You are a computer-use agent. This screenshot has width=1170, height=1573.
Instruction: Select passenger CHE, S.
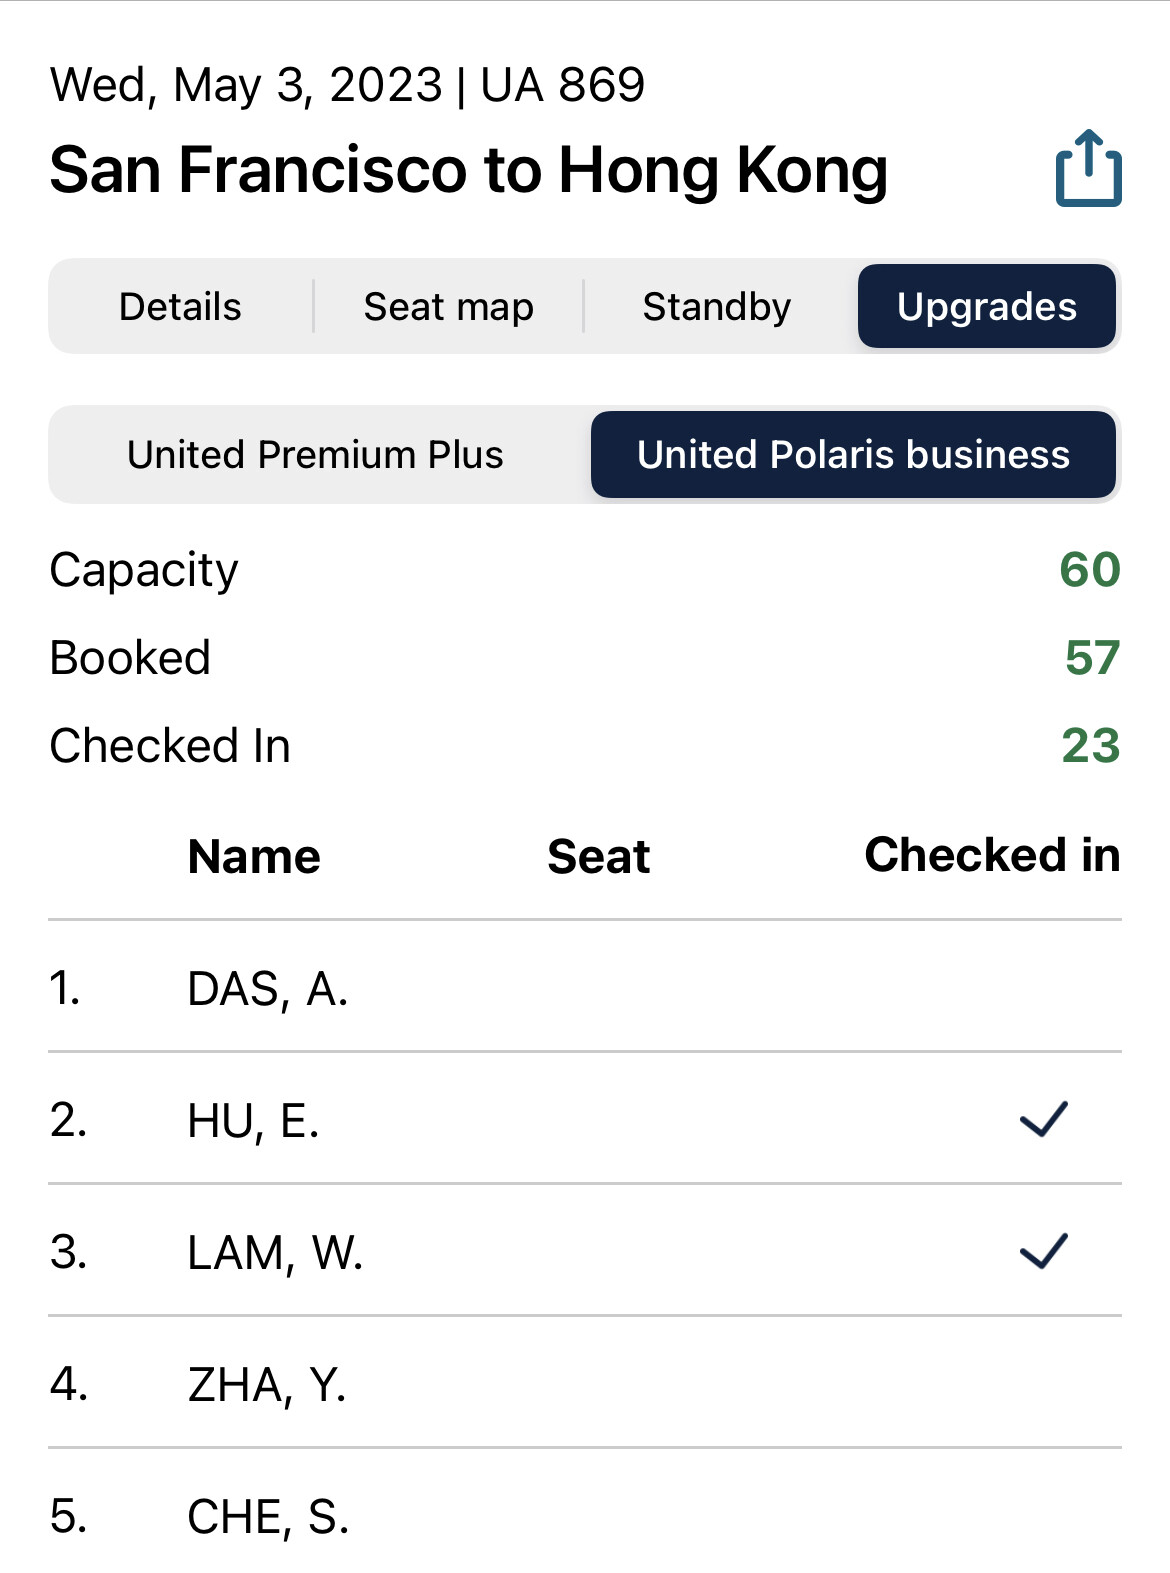(267, 1520)
